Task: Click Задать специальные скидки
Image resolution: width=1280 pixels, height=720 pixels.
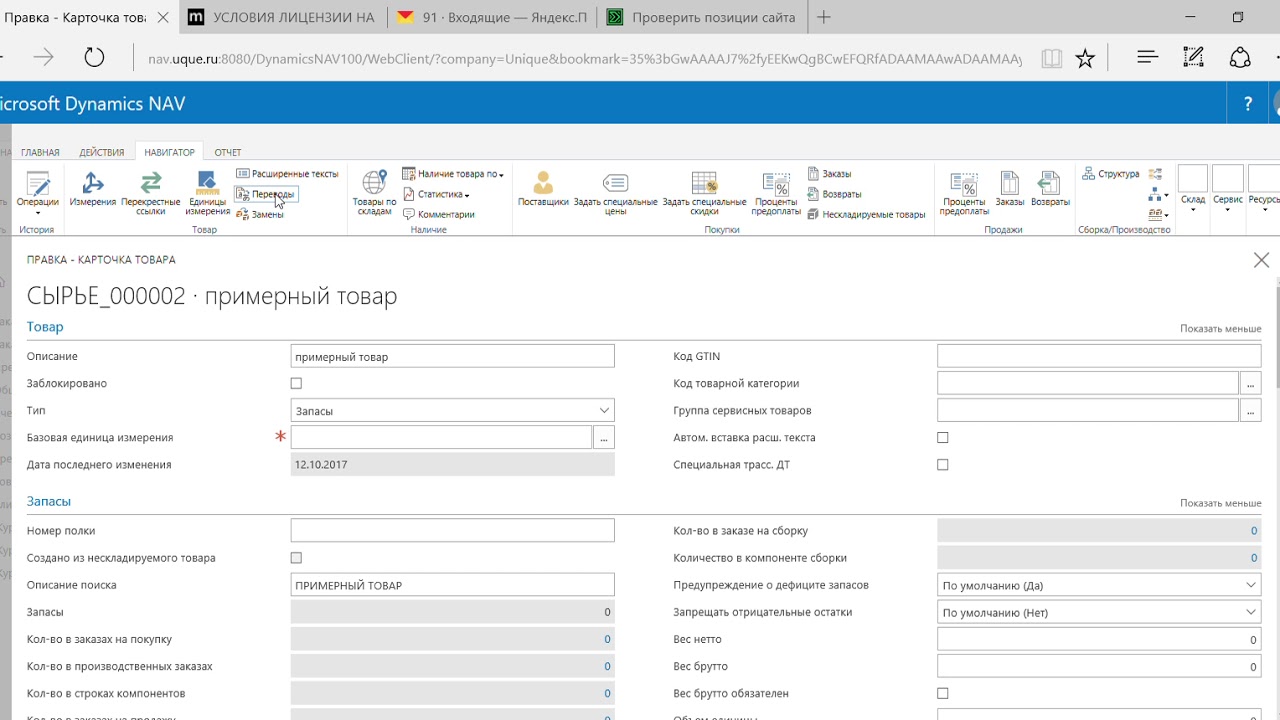Action: pos(704,193)
